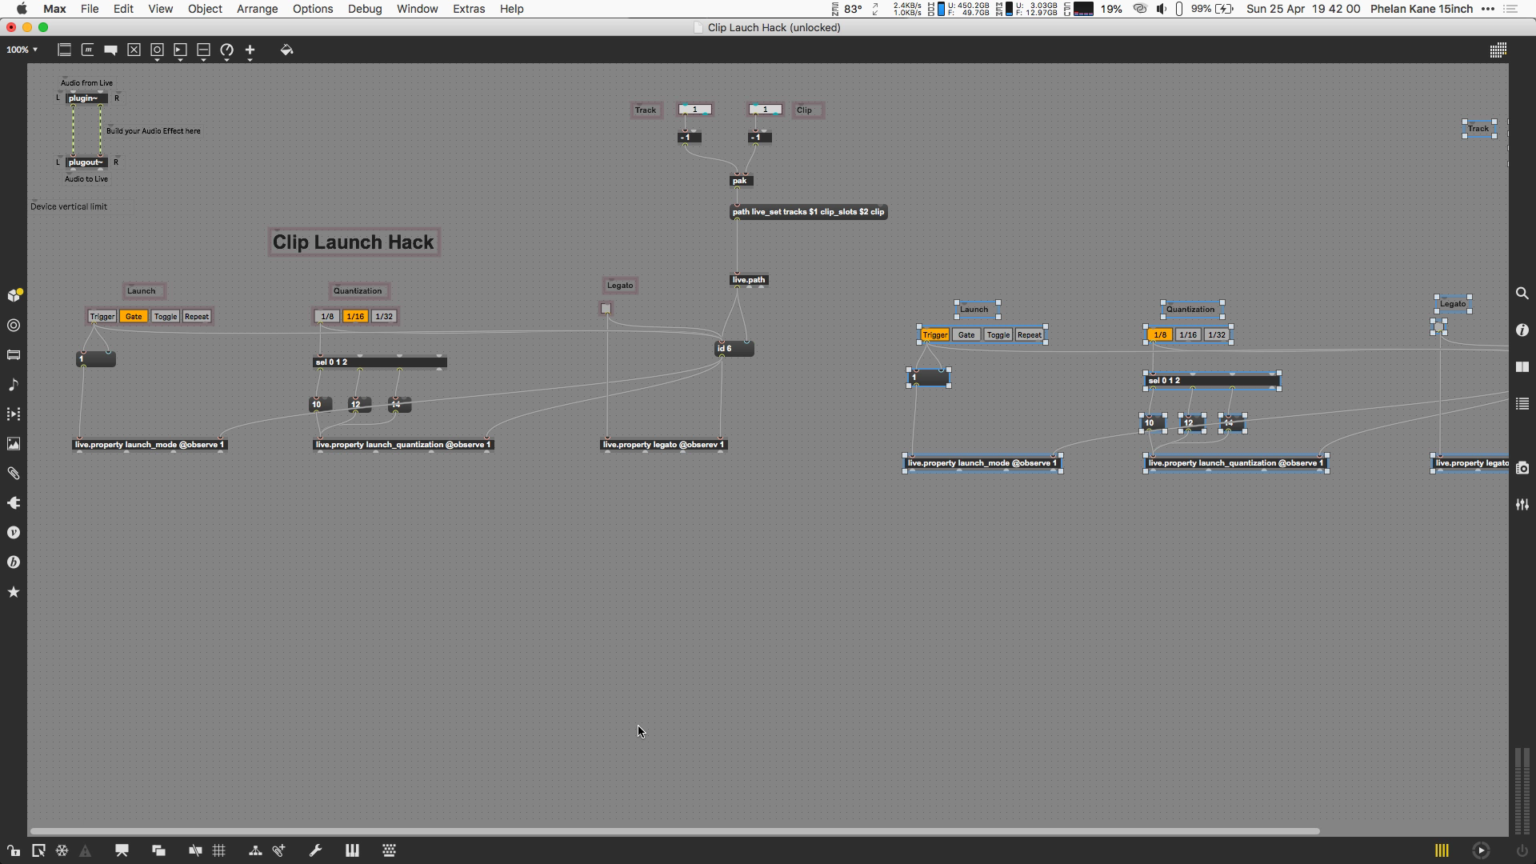The height and width of the screenshot is (864, 1536).
Task: Open the 100% zoom level dropdown
Action: coord(20,49)
